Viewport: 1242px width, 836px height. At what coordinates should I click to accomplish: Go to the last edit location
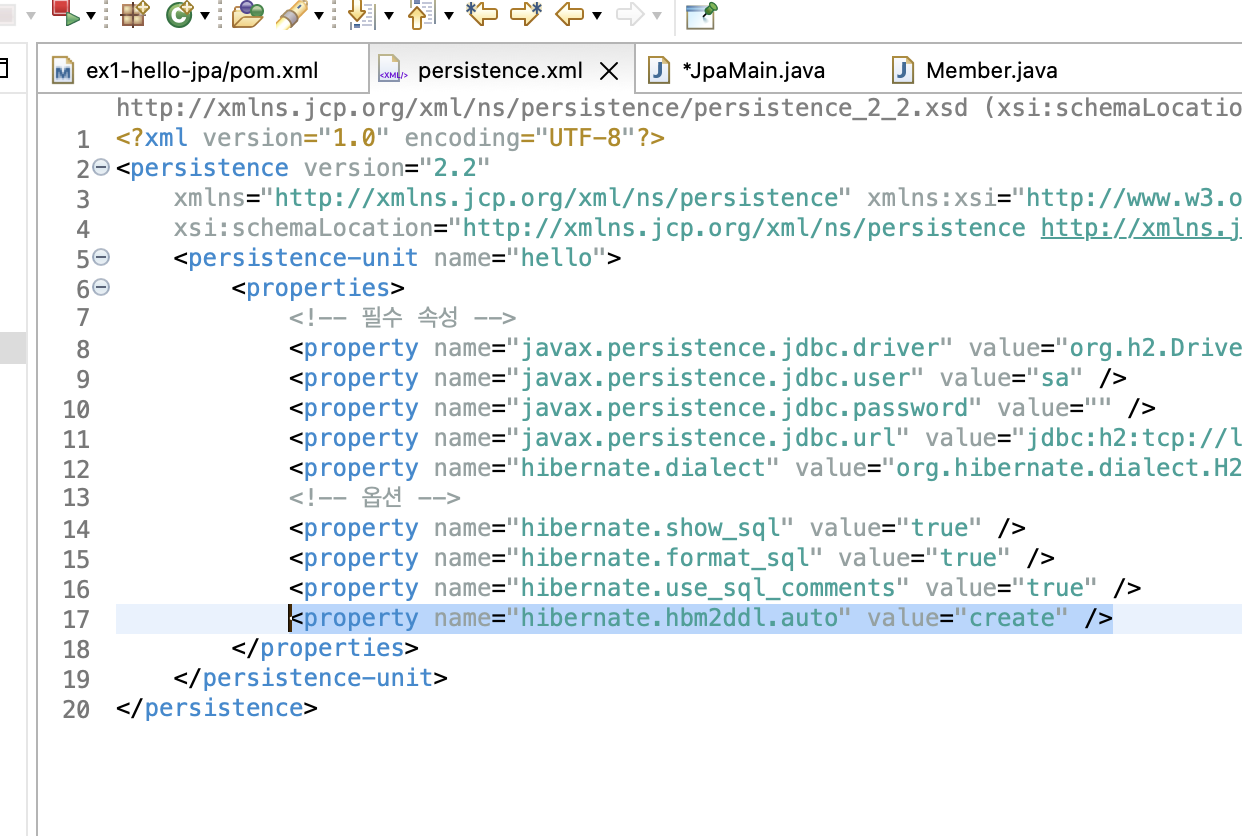pyautogui.click(x=482, y=14)
